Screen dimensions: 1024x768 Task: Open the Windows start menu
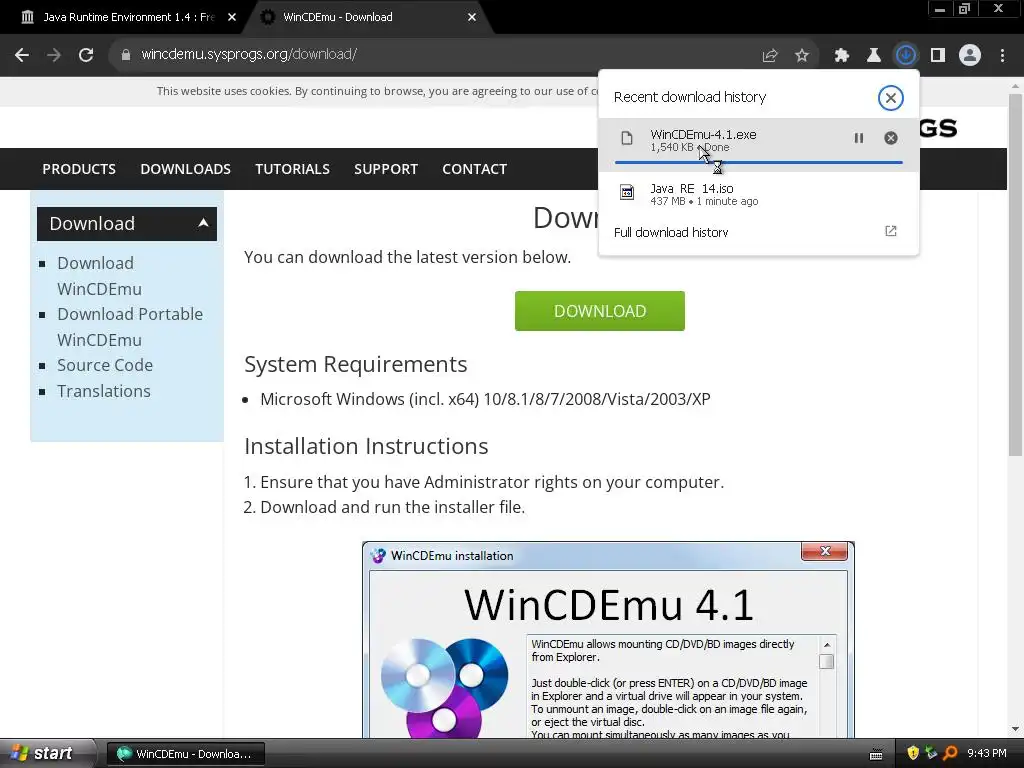point(42,753)
